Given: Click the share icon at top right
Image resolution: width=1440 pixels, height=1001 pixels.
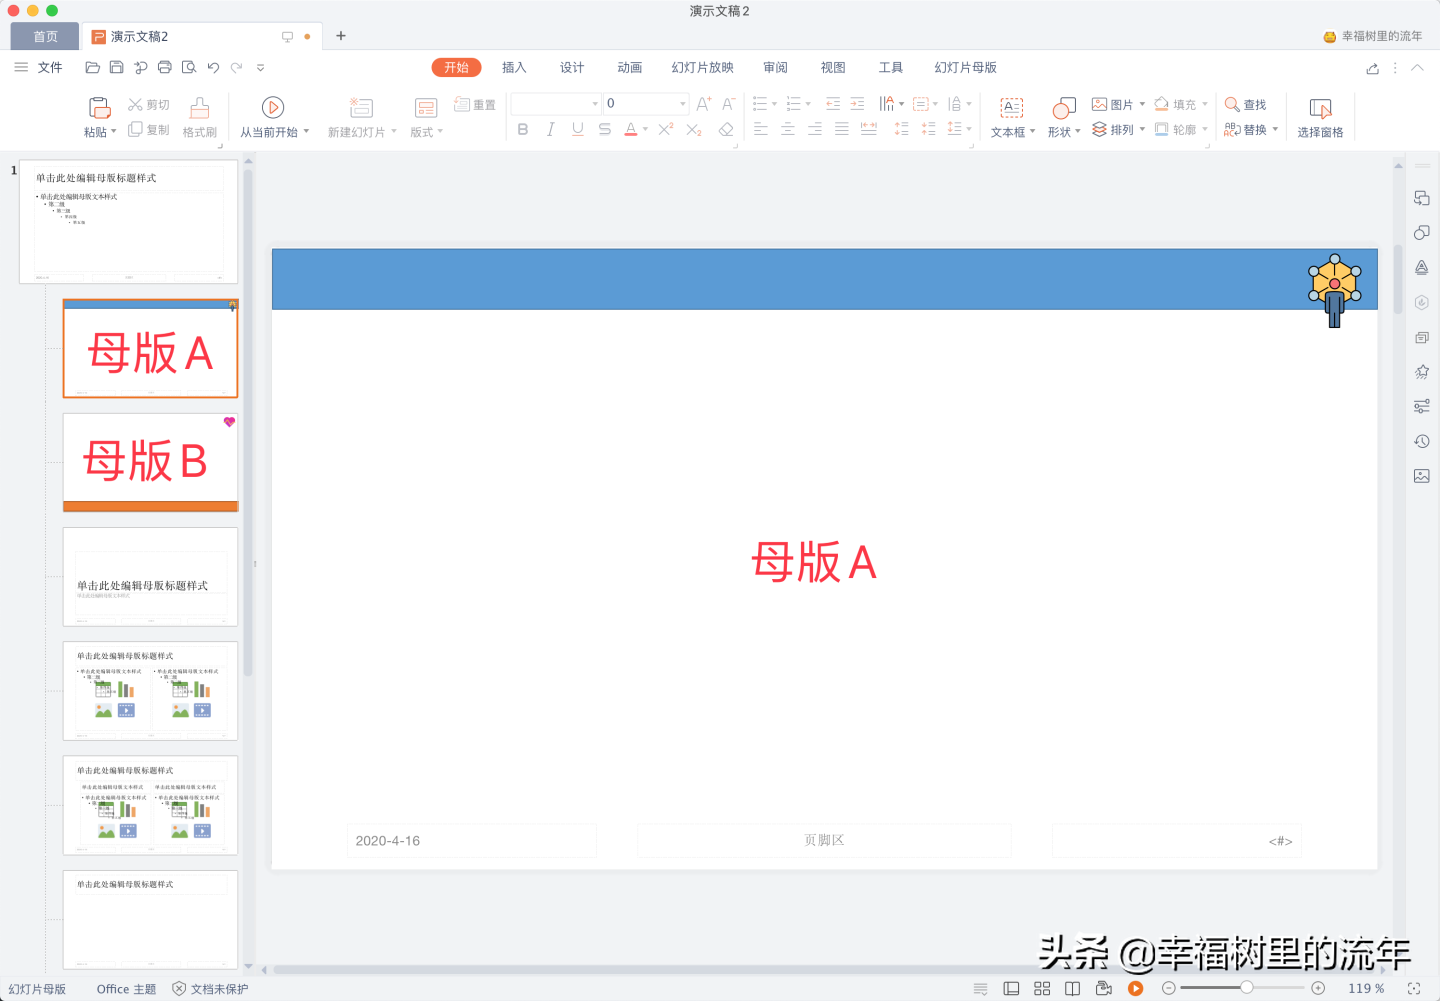Looking at the screenshot, I should point(1372,68).
